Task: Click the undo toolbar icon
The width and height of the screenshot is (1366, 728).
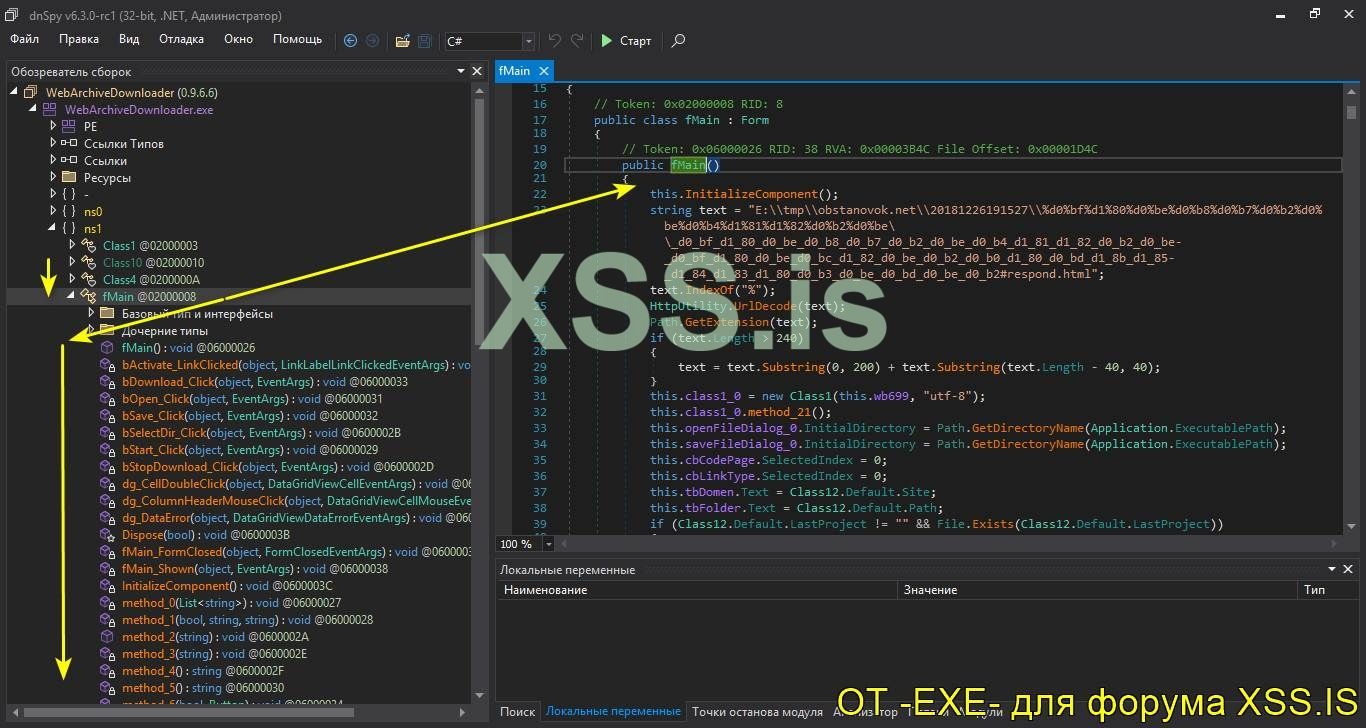Action: 555,41
